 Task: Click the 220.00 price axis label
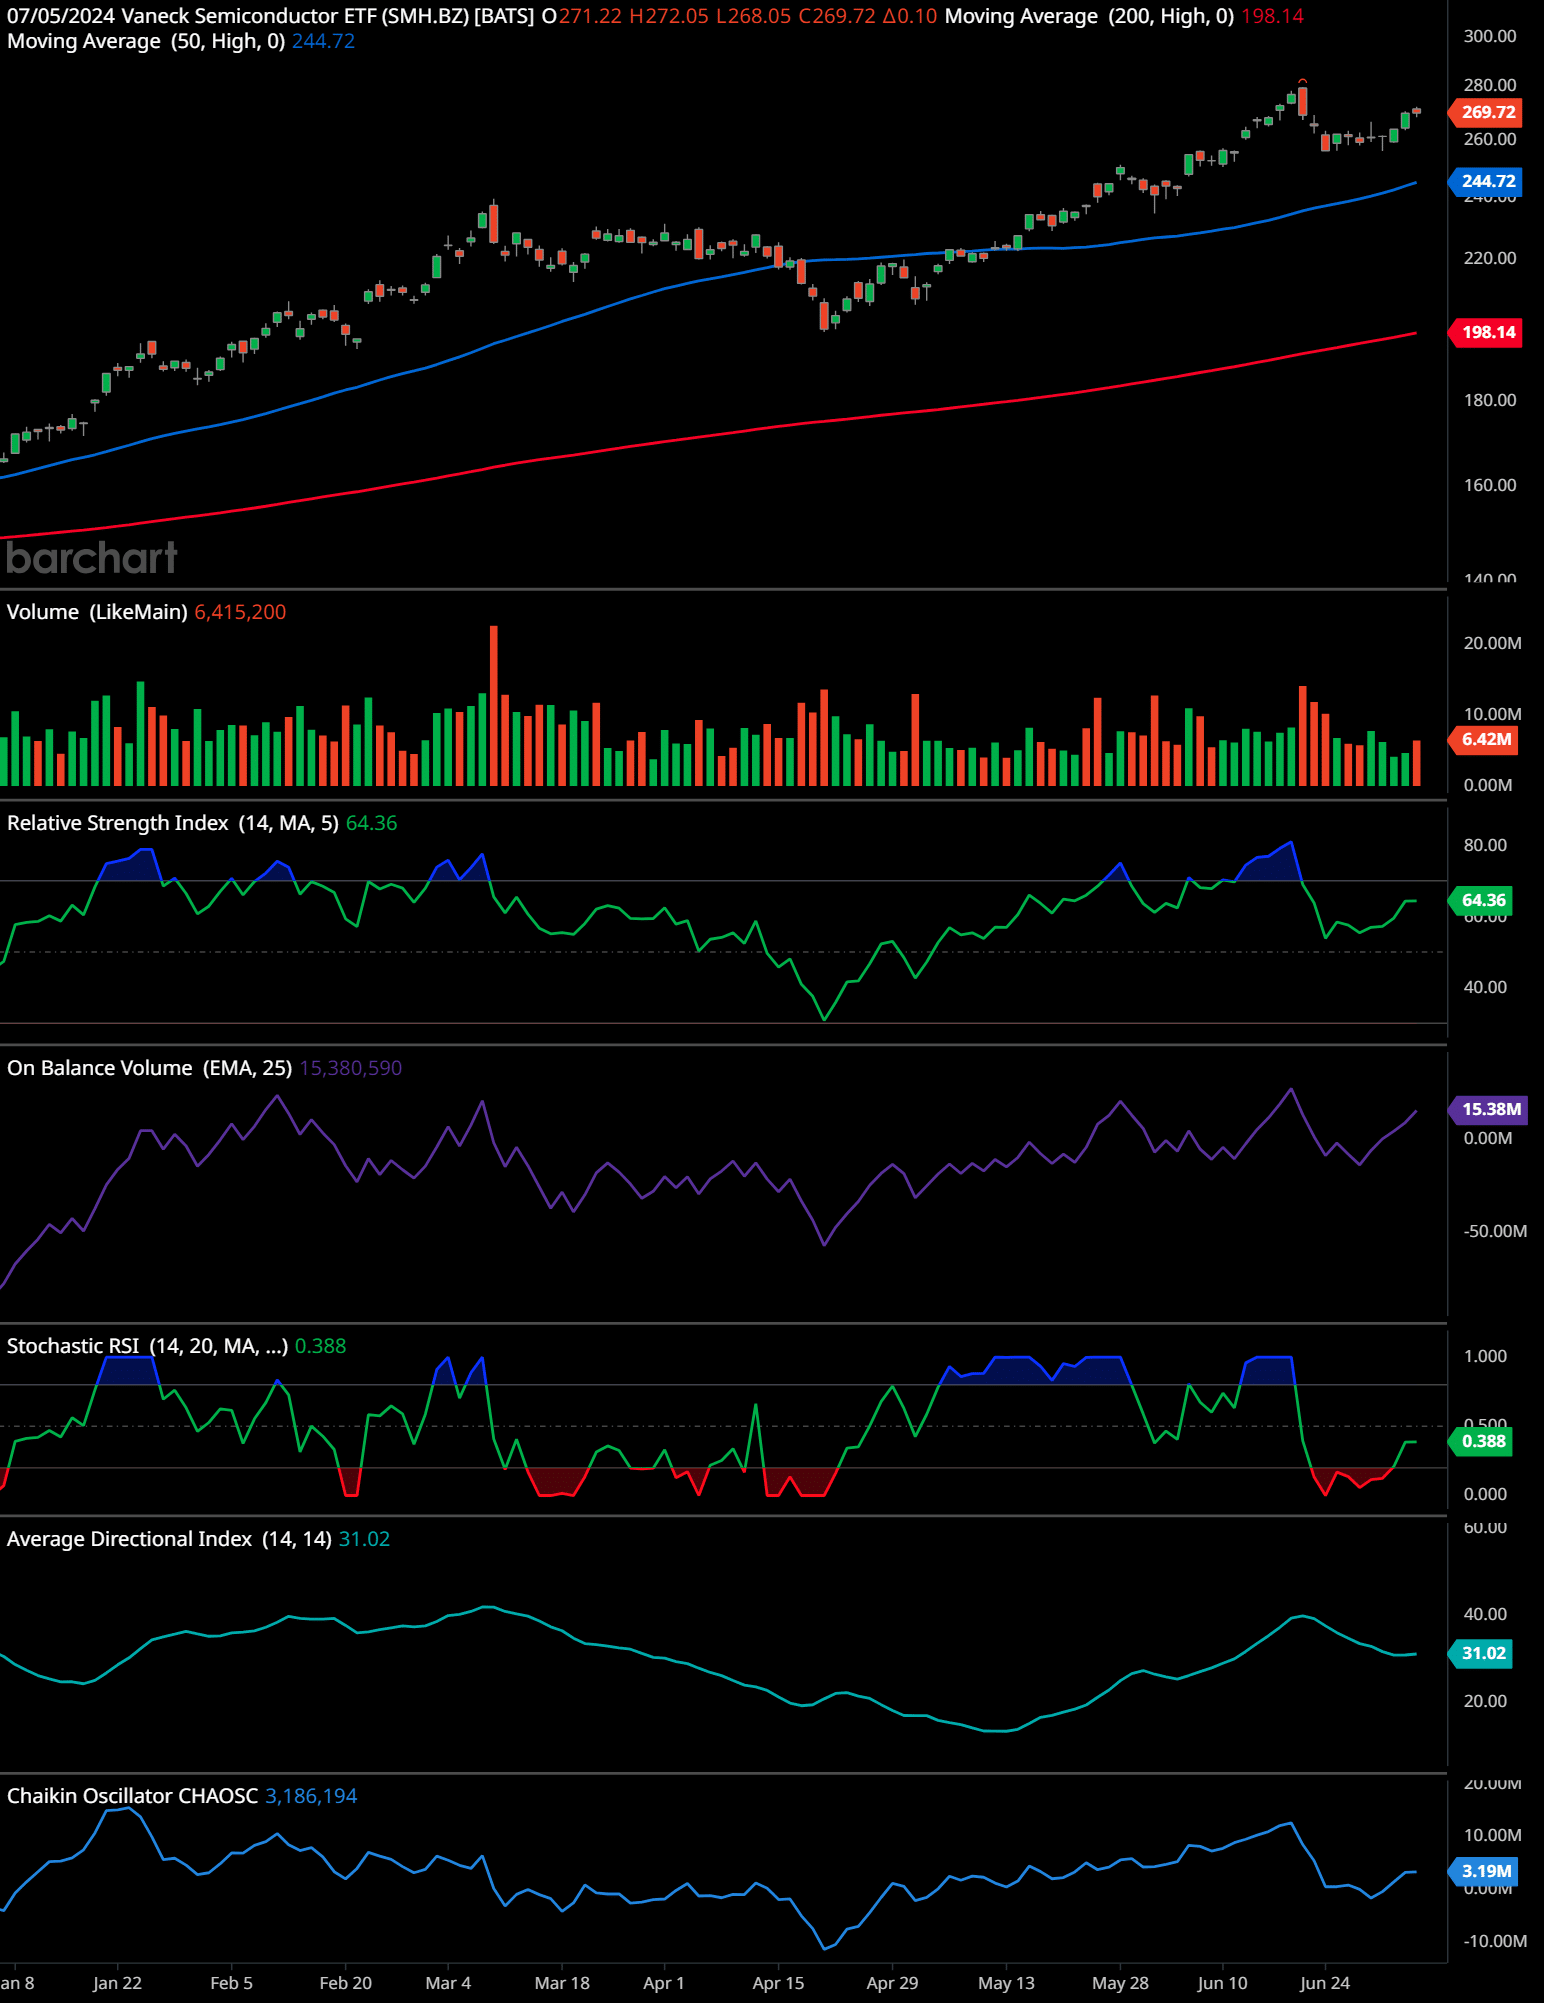[1490, 258]
